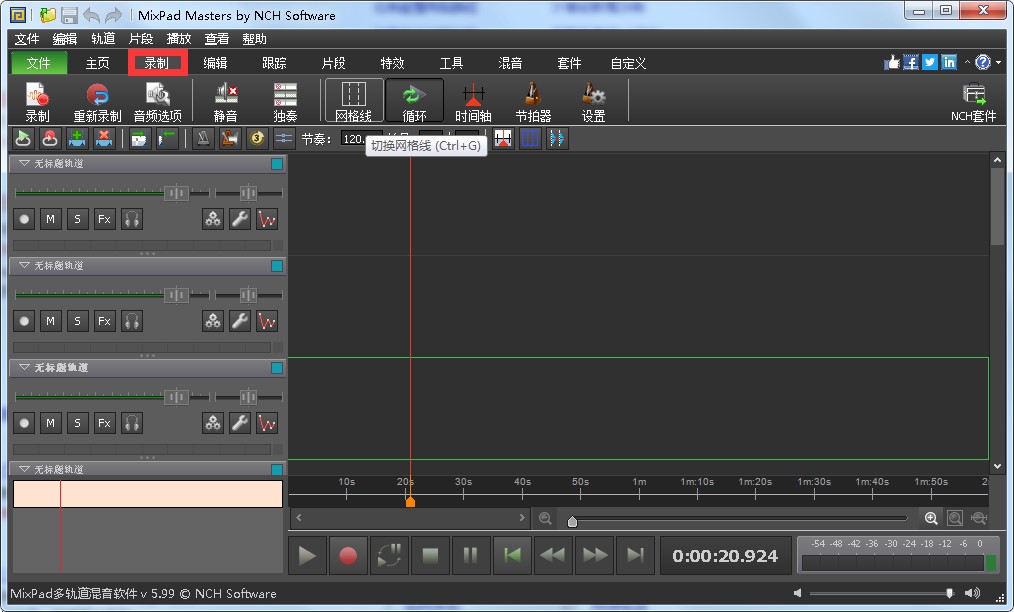Viewport: 1014px width, 612px height.
Task: Switch to the 特效 effects tab
Action: pyautogui.click(x=392, y=63)
